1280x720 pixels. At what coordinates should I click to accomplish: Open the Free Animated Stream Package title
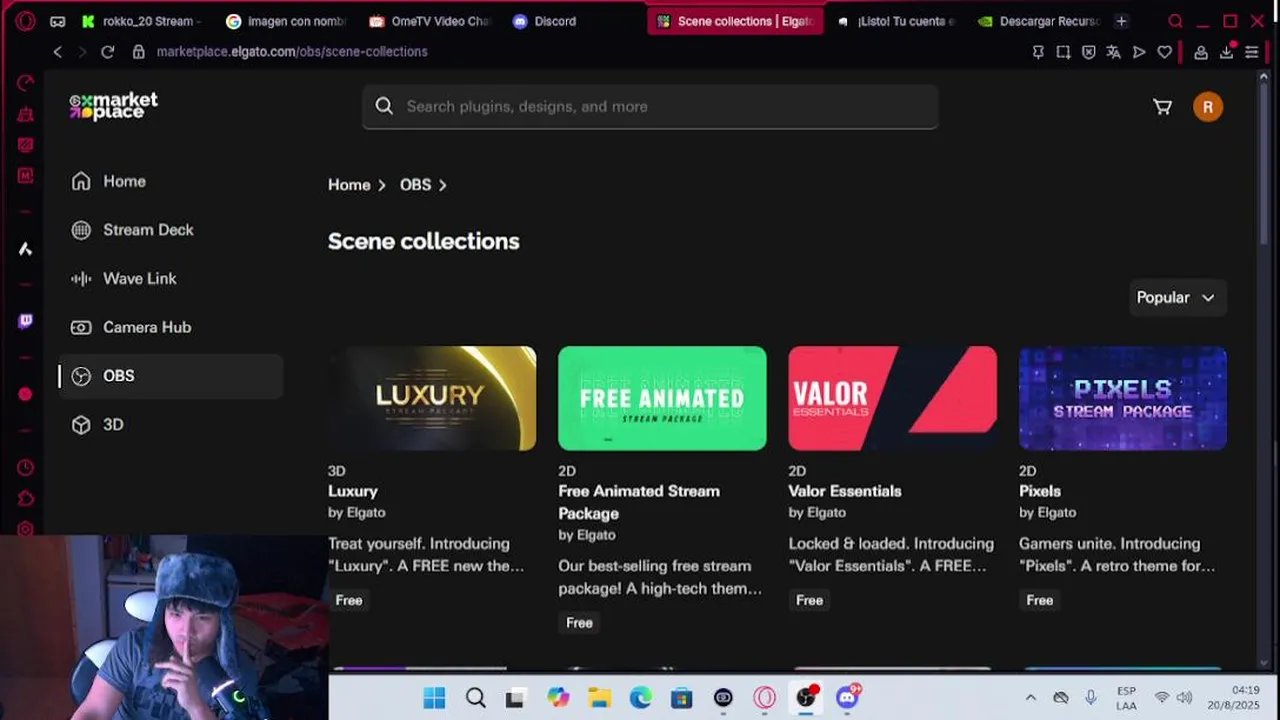coord(639,502)
